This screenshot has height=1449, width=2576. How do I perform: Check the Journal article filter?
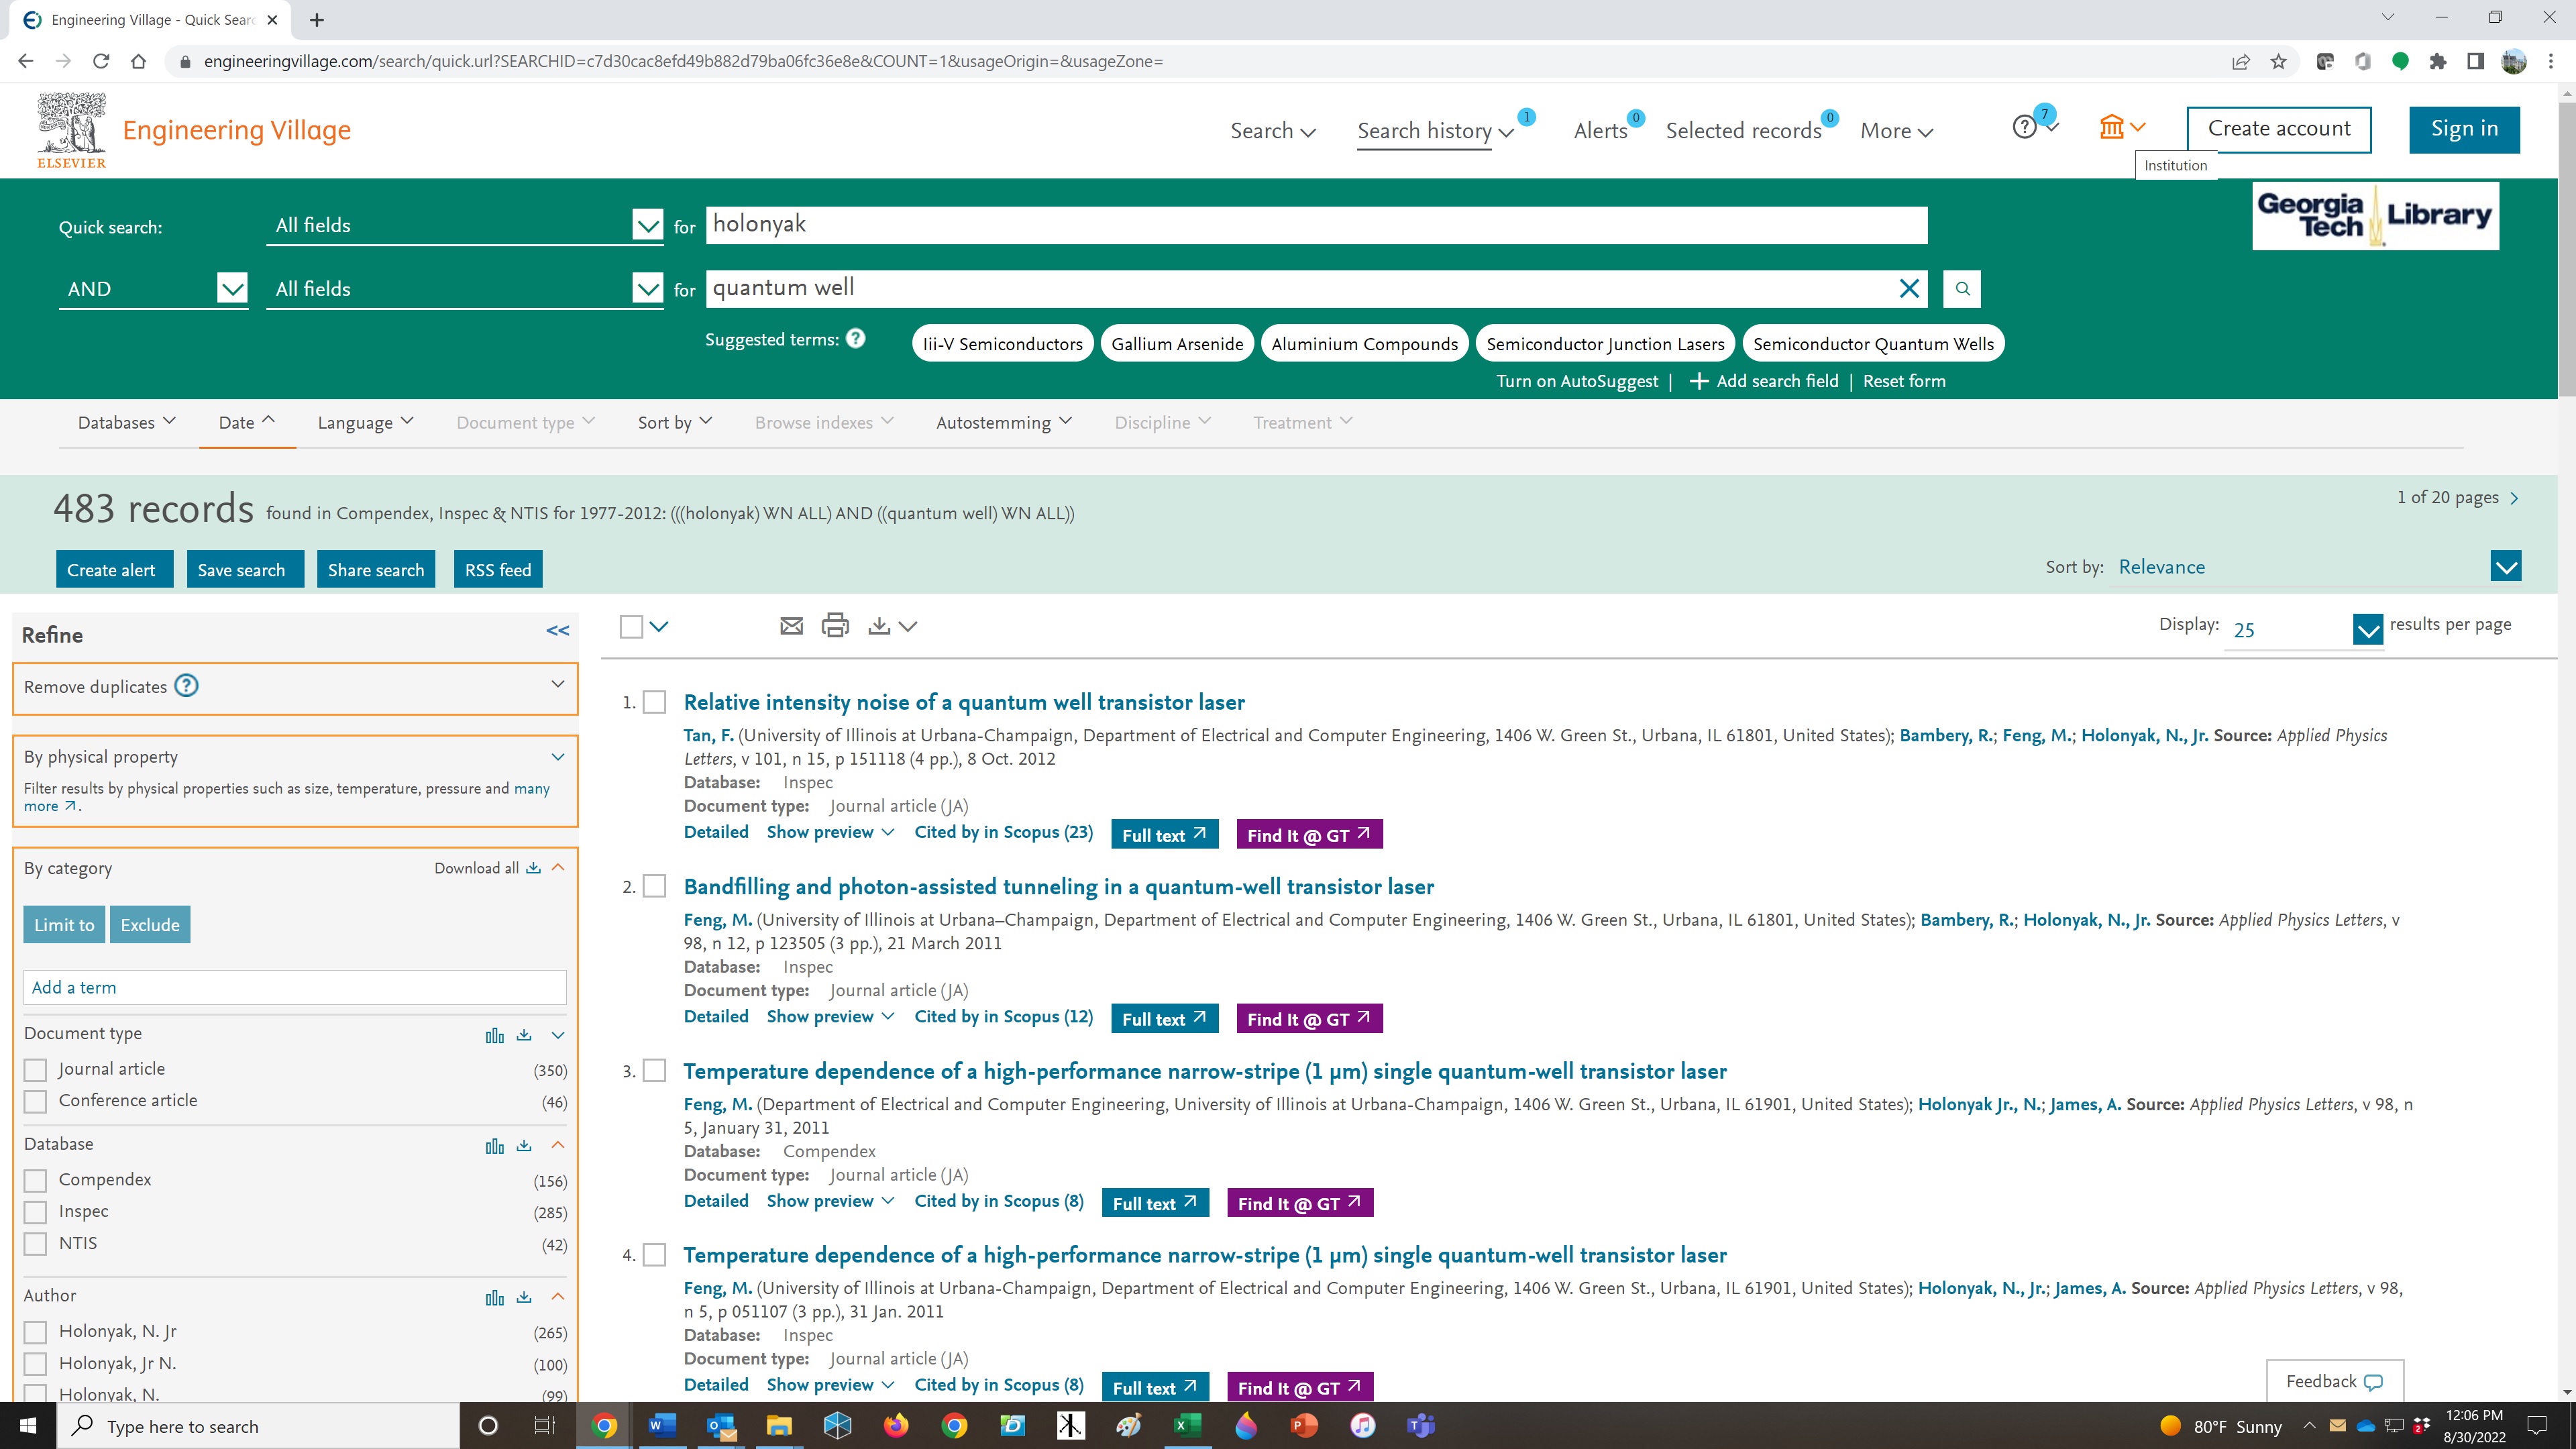coord(36,1070)
